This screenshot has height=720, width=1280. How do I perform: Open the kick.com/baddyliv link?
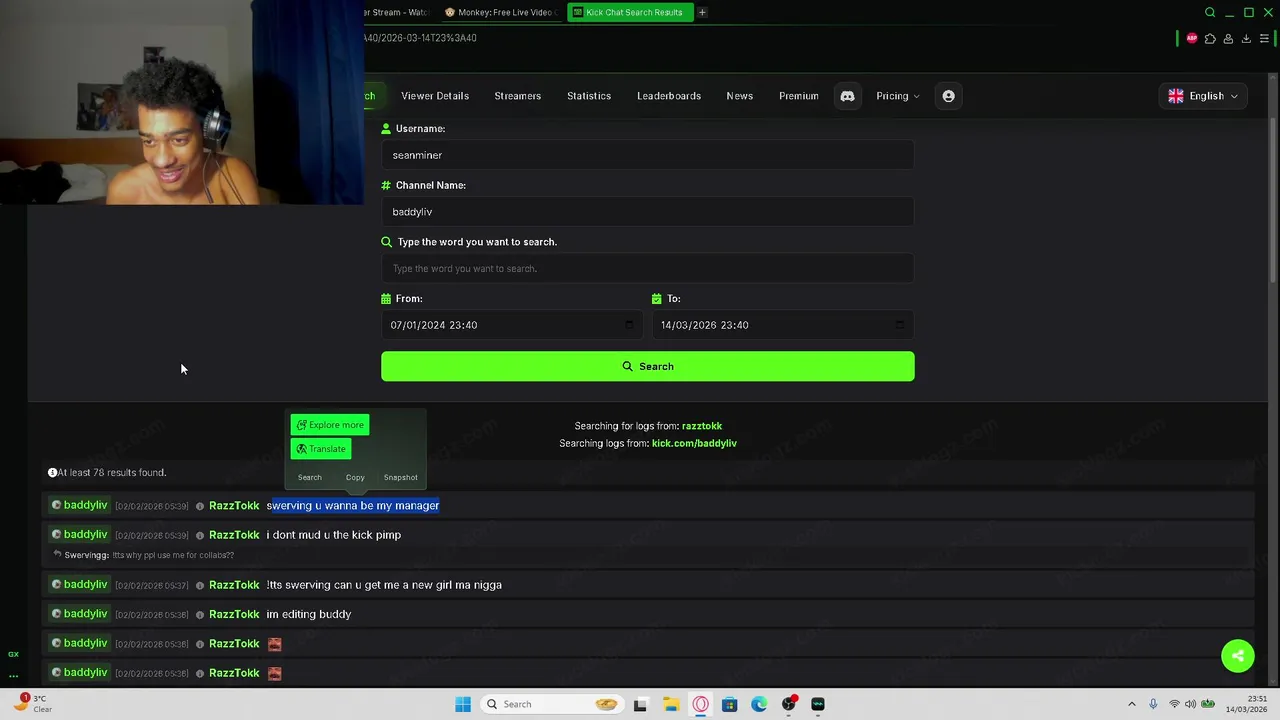(x=694, y=443)
